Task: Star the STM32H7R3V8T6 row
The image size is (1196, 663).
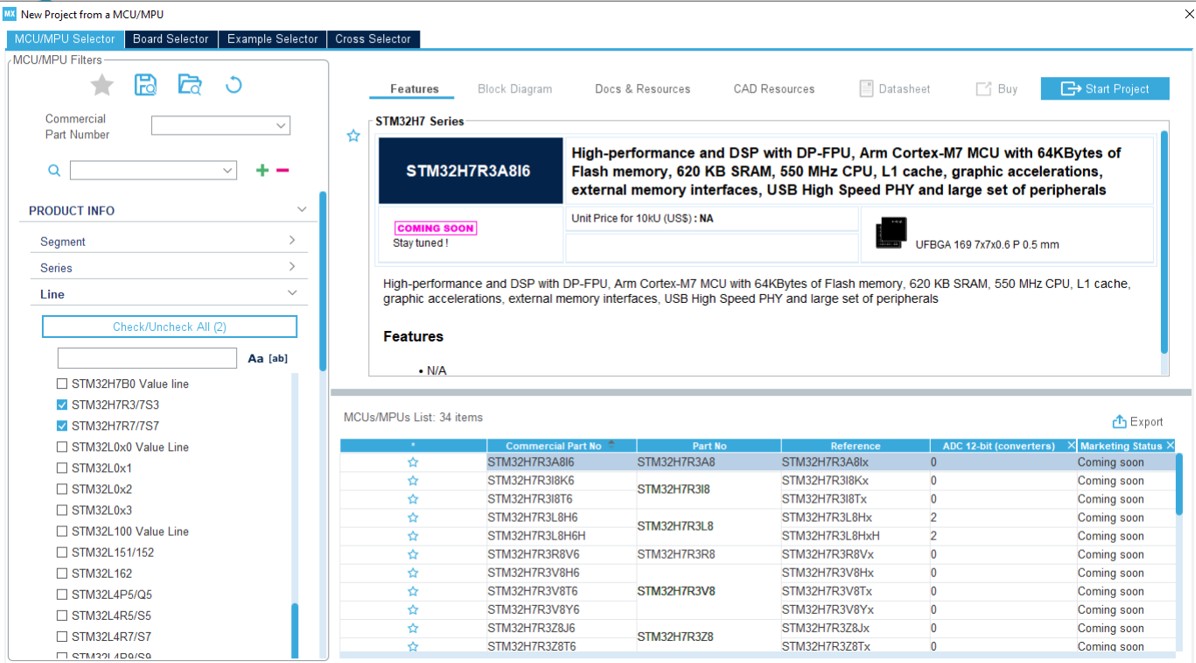Action: 413,591
